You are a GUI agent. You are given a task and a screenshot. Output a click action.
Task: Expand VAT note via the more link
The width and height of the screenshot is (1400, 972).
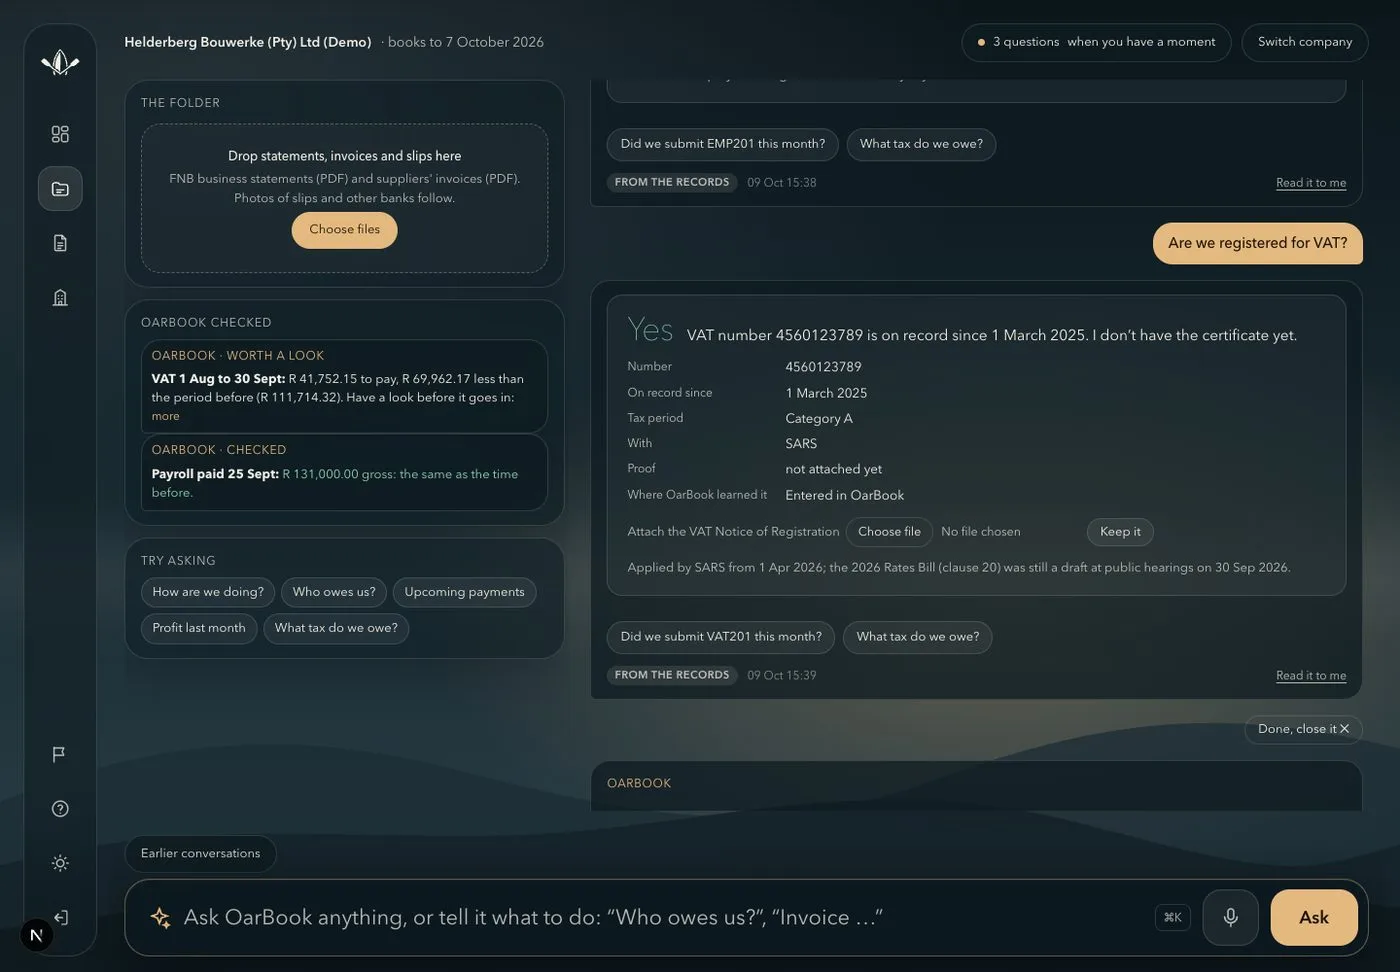166,416
